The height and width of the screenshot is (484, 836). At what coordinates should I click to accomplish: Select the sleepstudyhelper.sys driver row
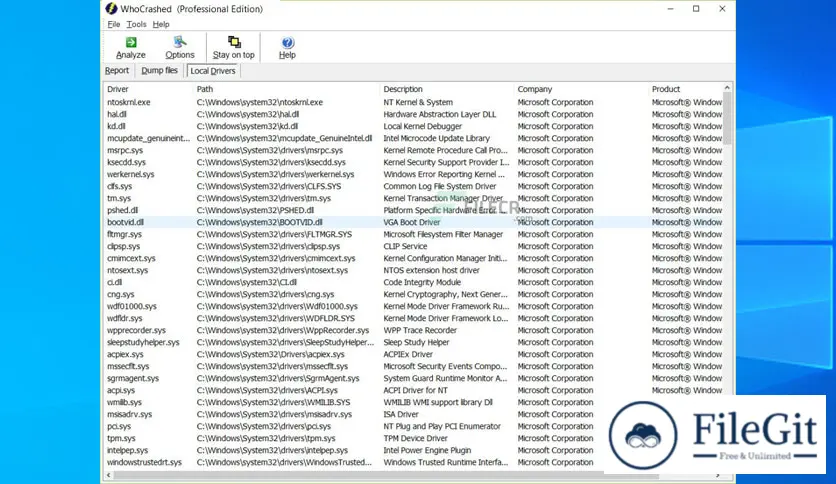tap(413, 342)
